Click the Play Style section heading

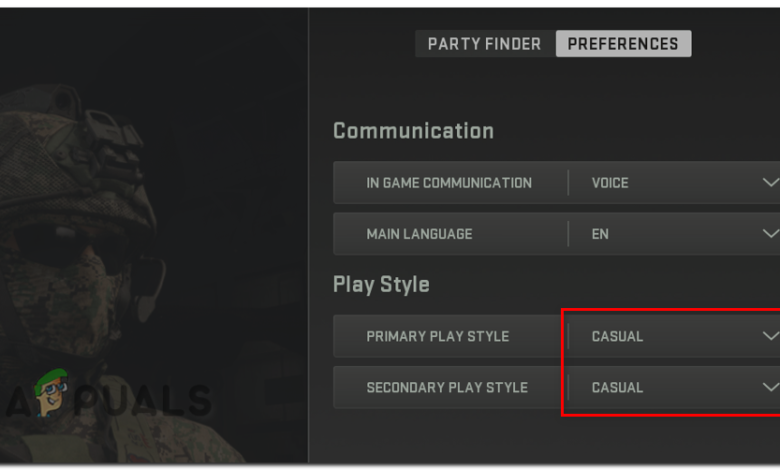tap(381, 285)
